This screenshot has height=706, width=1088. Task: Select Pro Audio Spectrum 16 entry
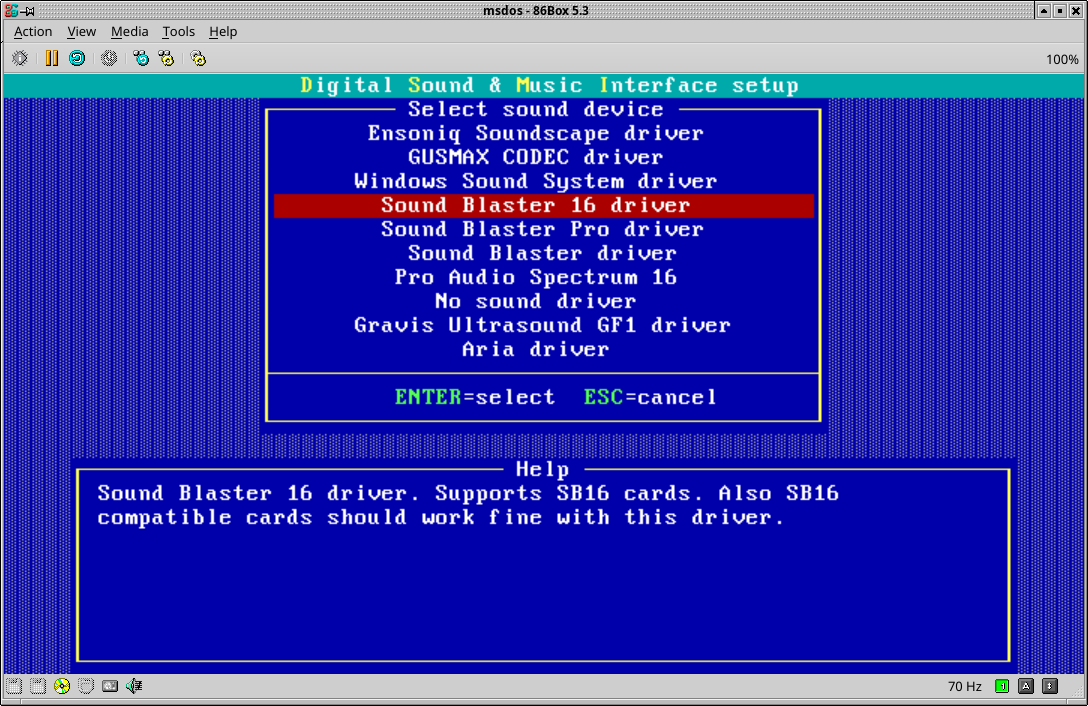click(536, 277)
